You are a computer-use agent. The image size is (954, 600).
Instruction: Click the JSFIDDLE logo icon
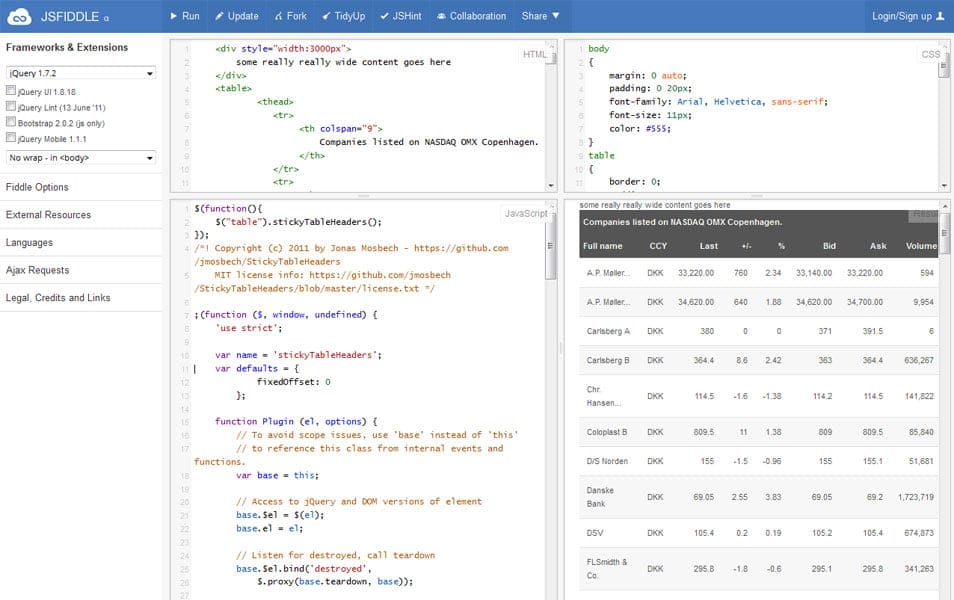19,15
